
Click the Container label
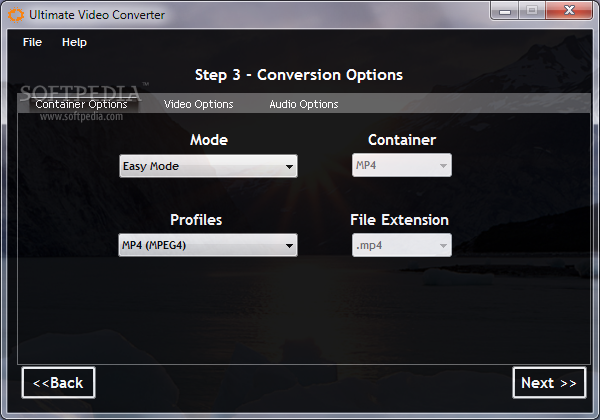tap(402, 140)
